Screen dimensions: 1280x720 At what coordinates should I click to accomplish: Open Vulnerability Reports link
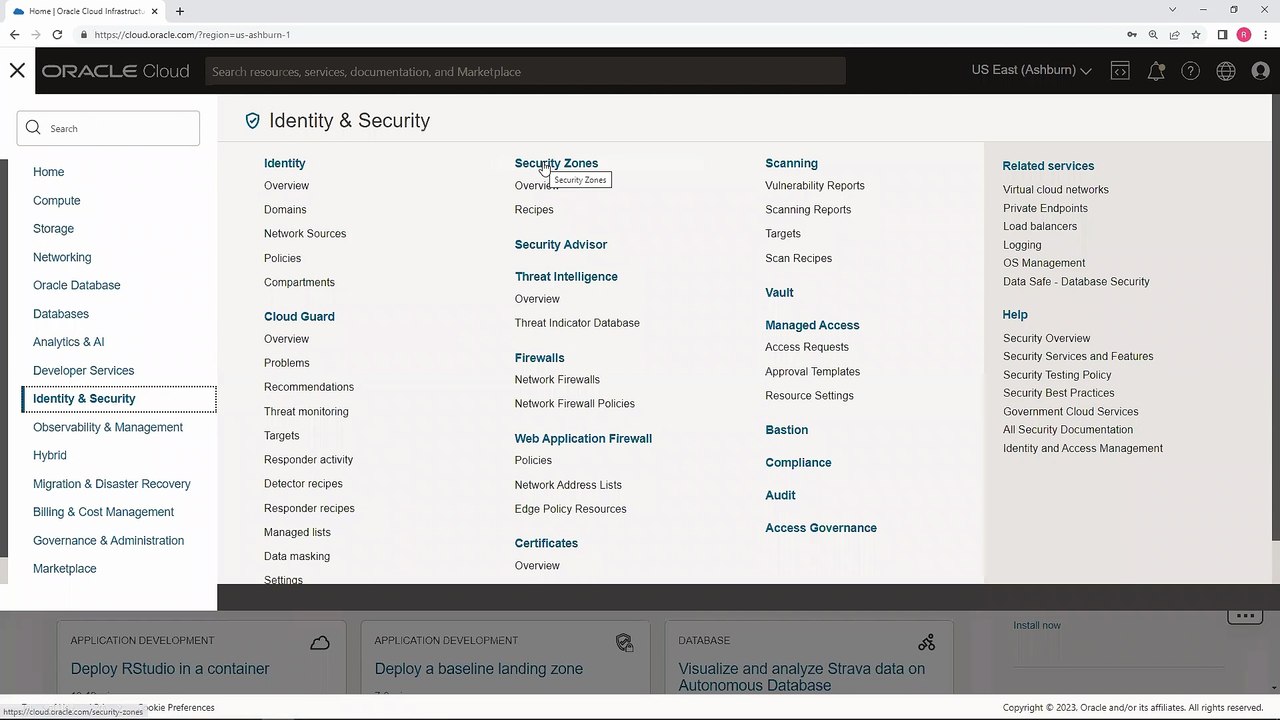point(815,185)
